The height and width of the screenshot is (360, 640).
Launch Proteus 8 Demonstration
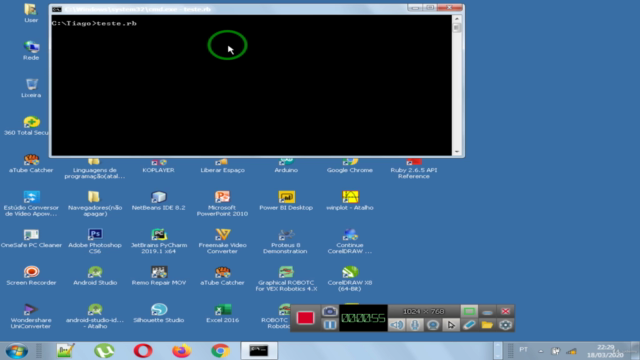pos(286,241)
